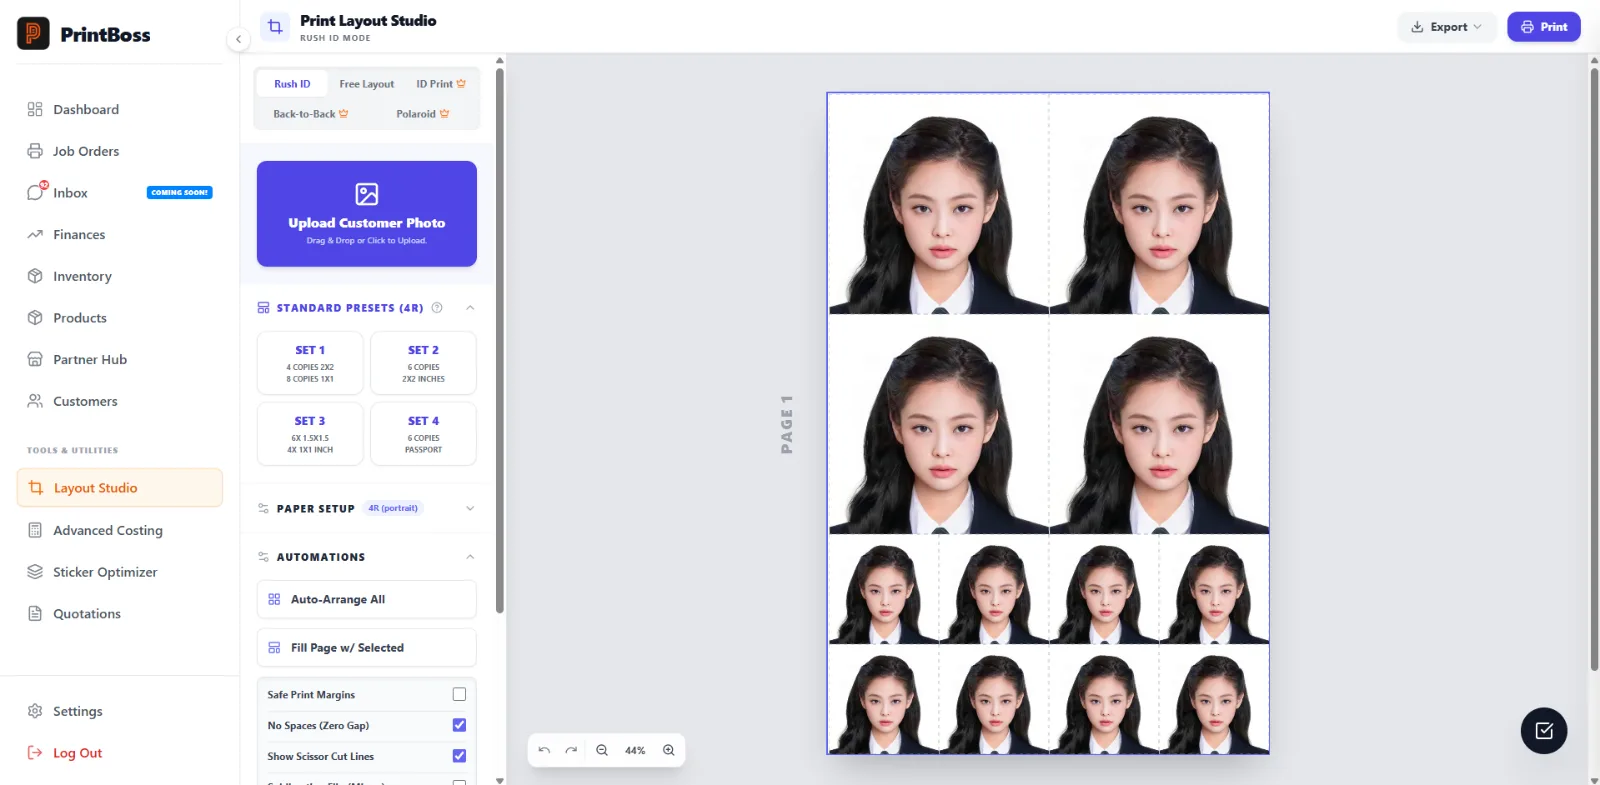Open Sticker Optimizer tool

(x=119, y=572)
